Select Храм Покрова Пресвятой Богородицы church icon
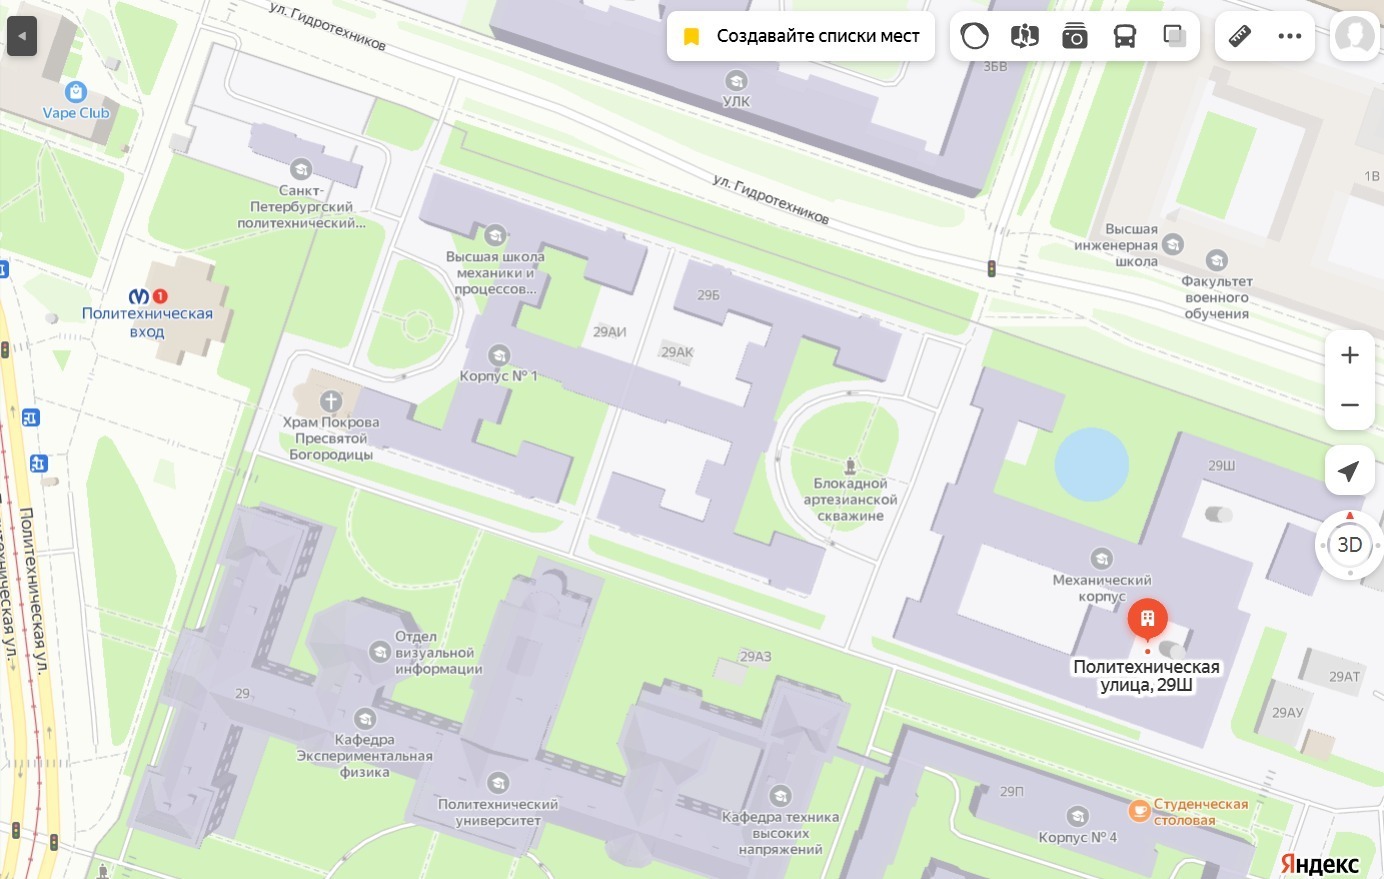Viewport: 1384px width, 879px height. point(331,402)
